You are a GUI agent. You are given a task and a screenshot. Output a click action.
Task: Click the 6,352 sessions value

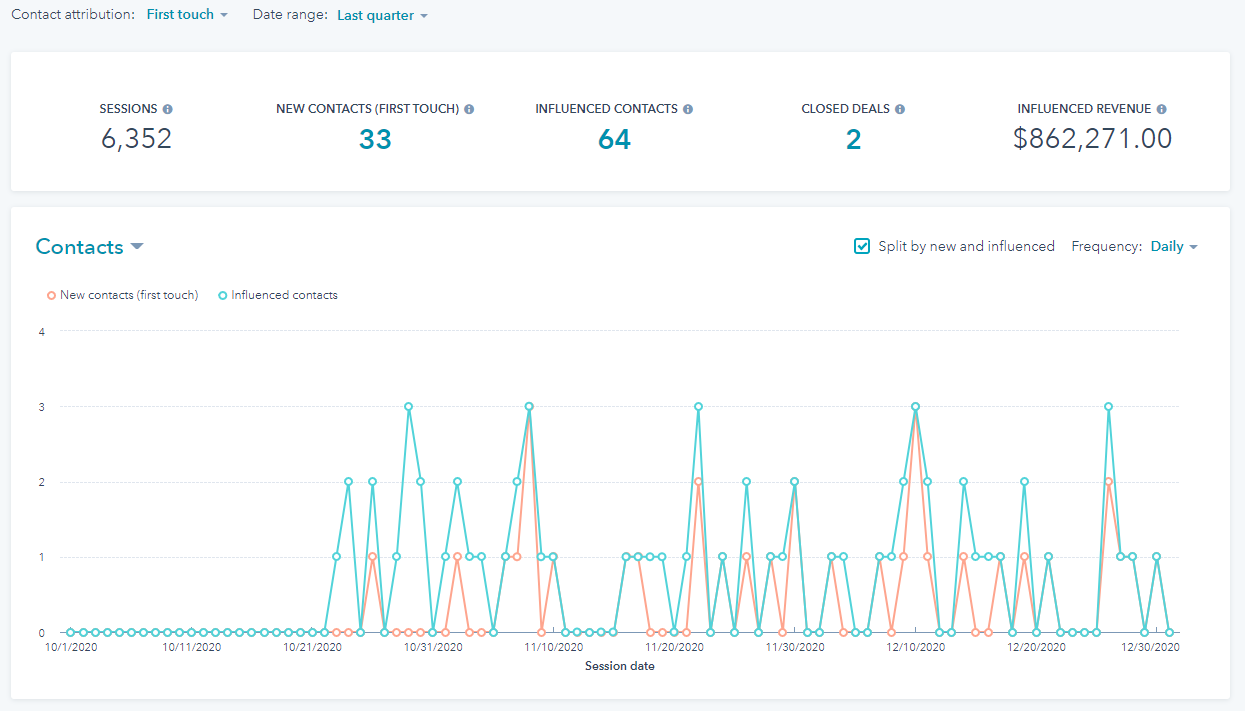coord(136,139)
